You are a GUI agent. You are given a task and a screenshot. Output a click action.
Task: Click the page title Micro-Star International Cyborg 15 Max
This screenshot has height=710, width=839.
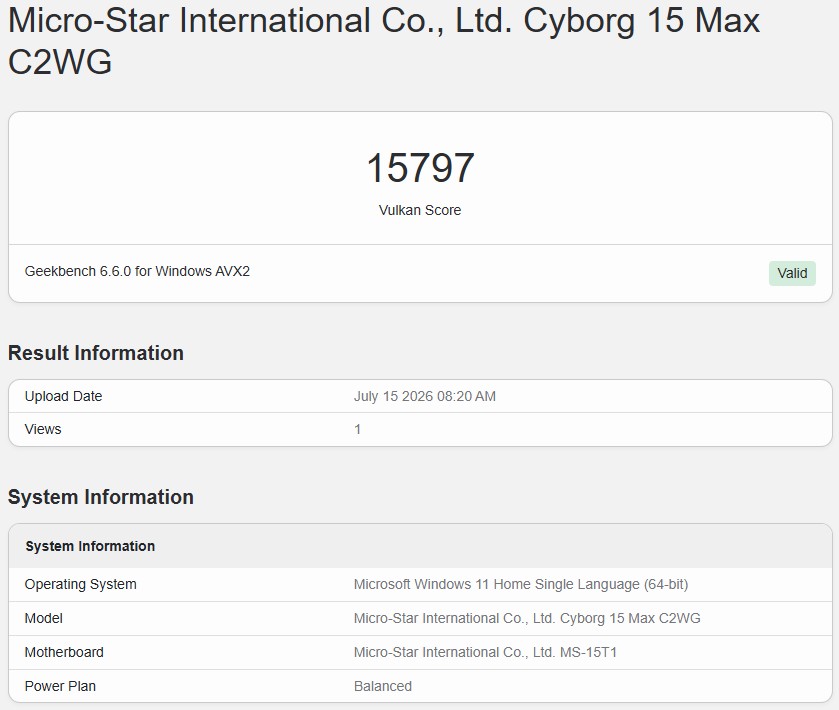coord(384,41)
